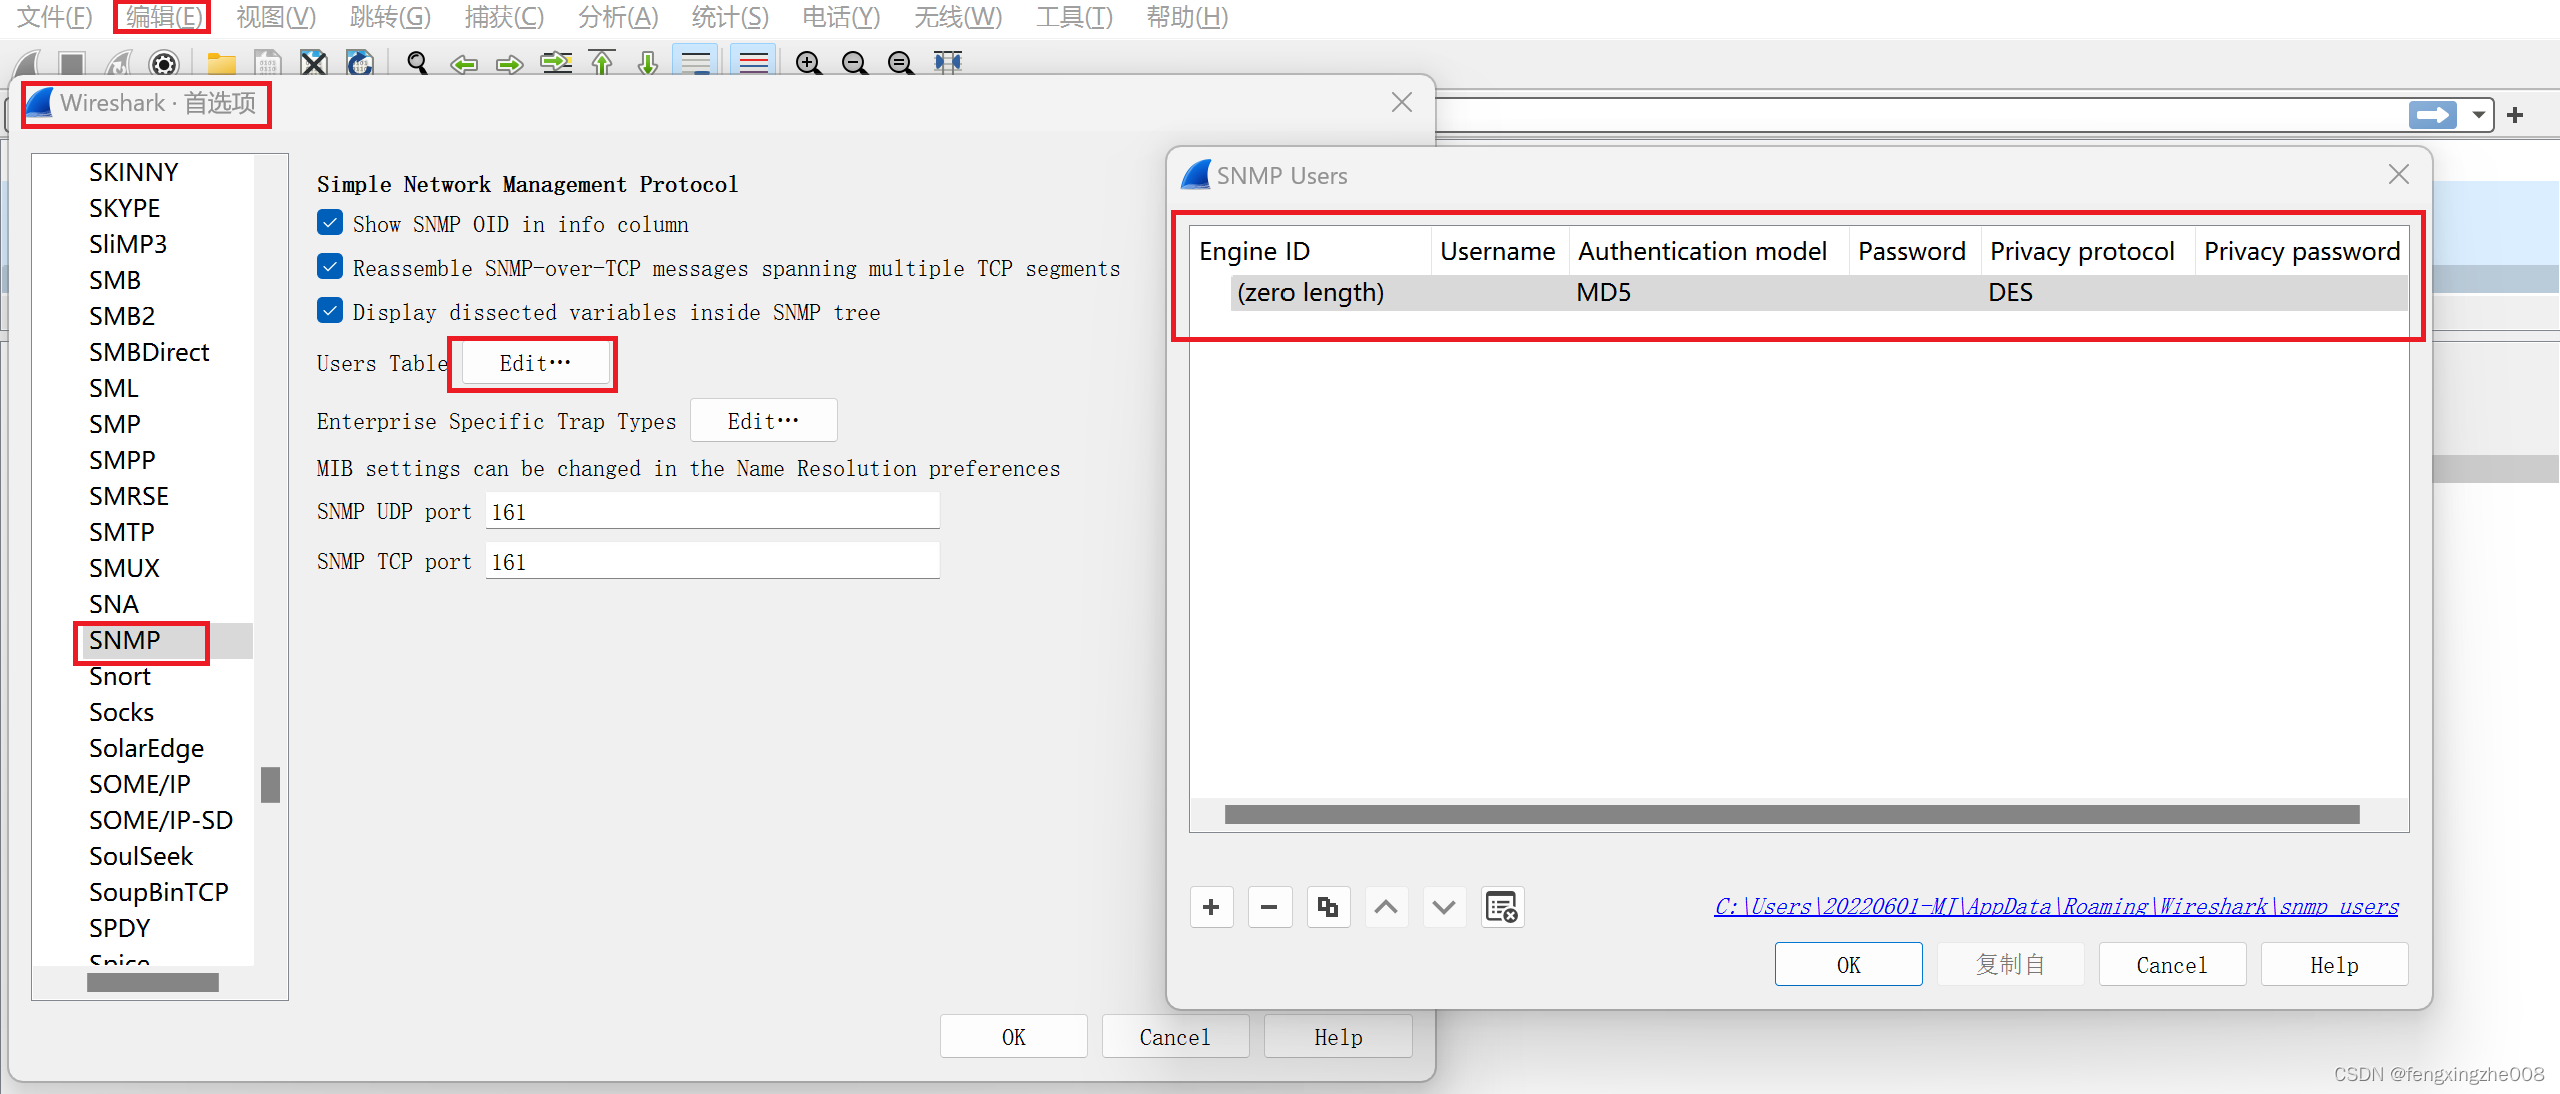Copy selected SNMP user entry
Screen dimensions: 2560x1094
[x=1328, y=907]
